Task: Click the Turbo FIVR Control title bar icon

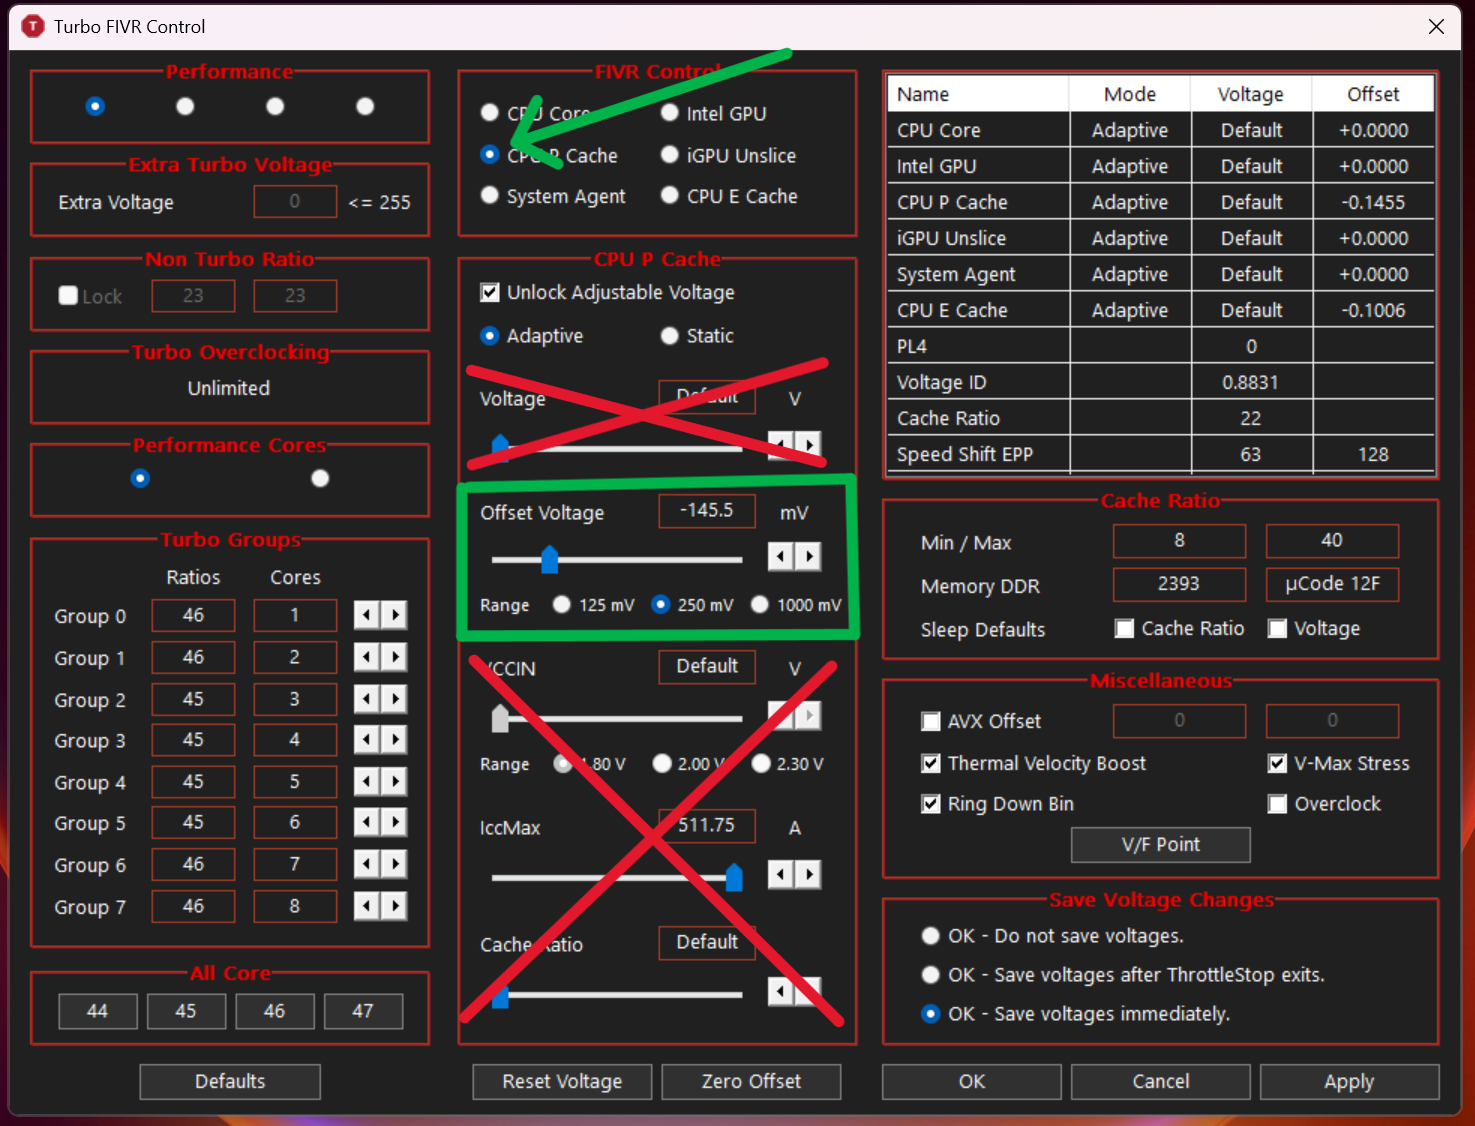Action: 33,26
